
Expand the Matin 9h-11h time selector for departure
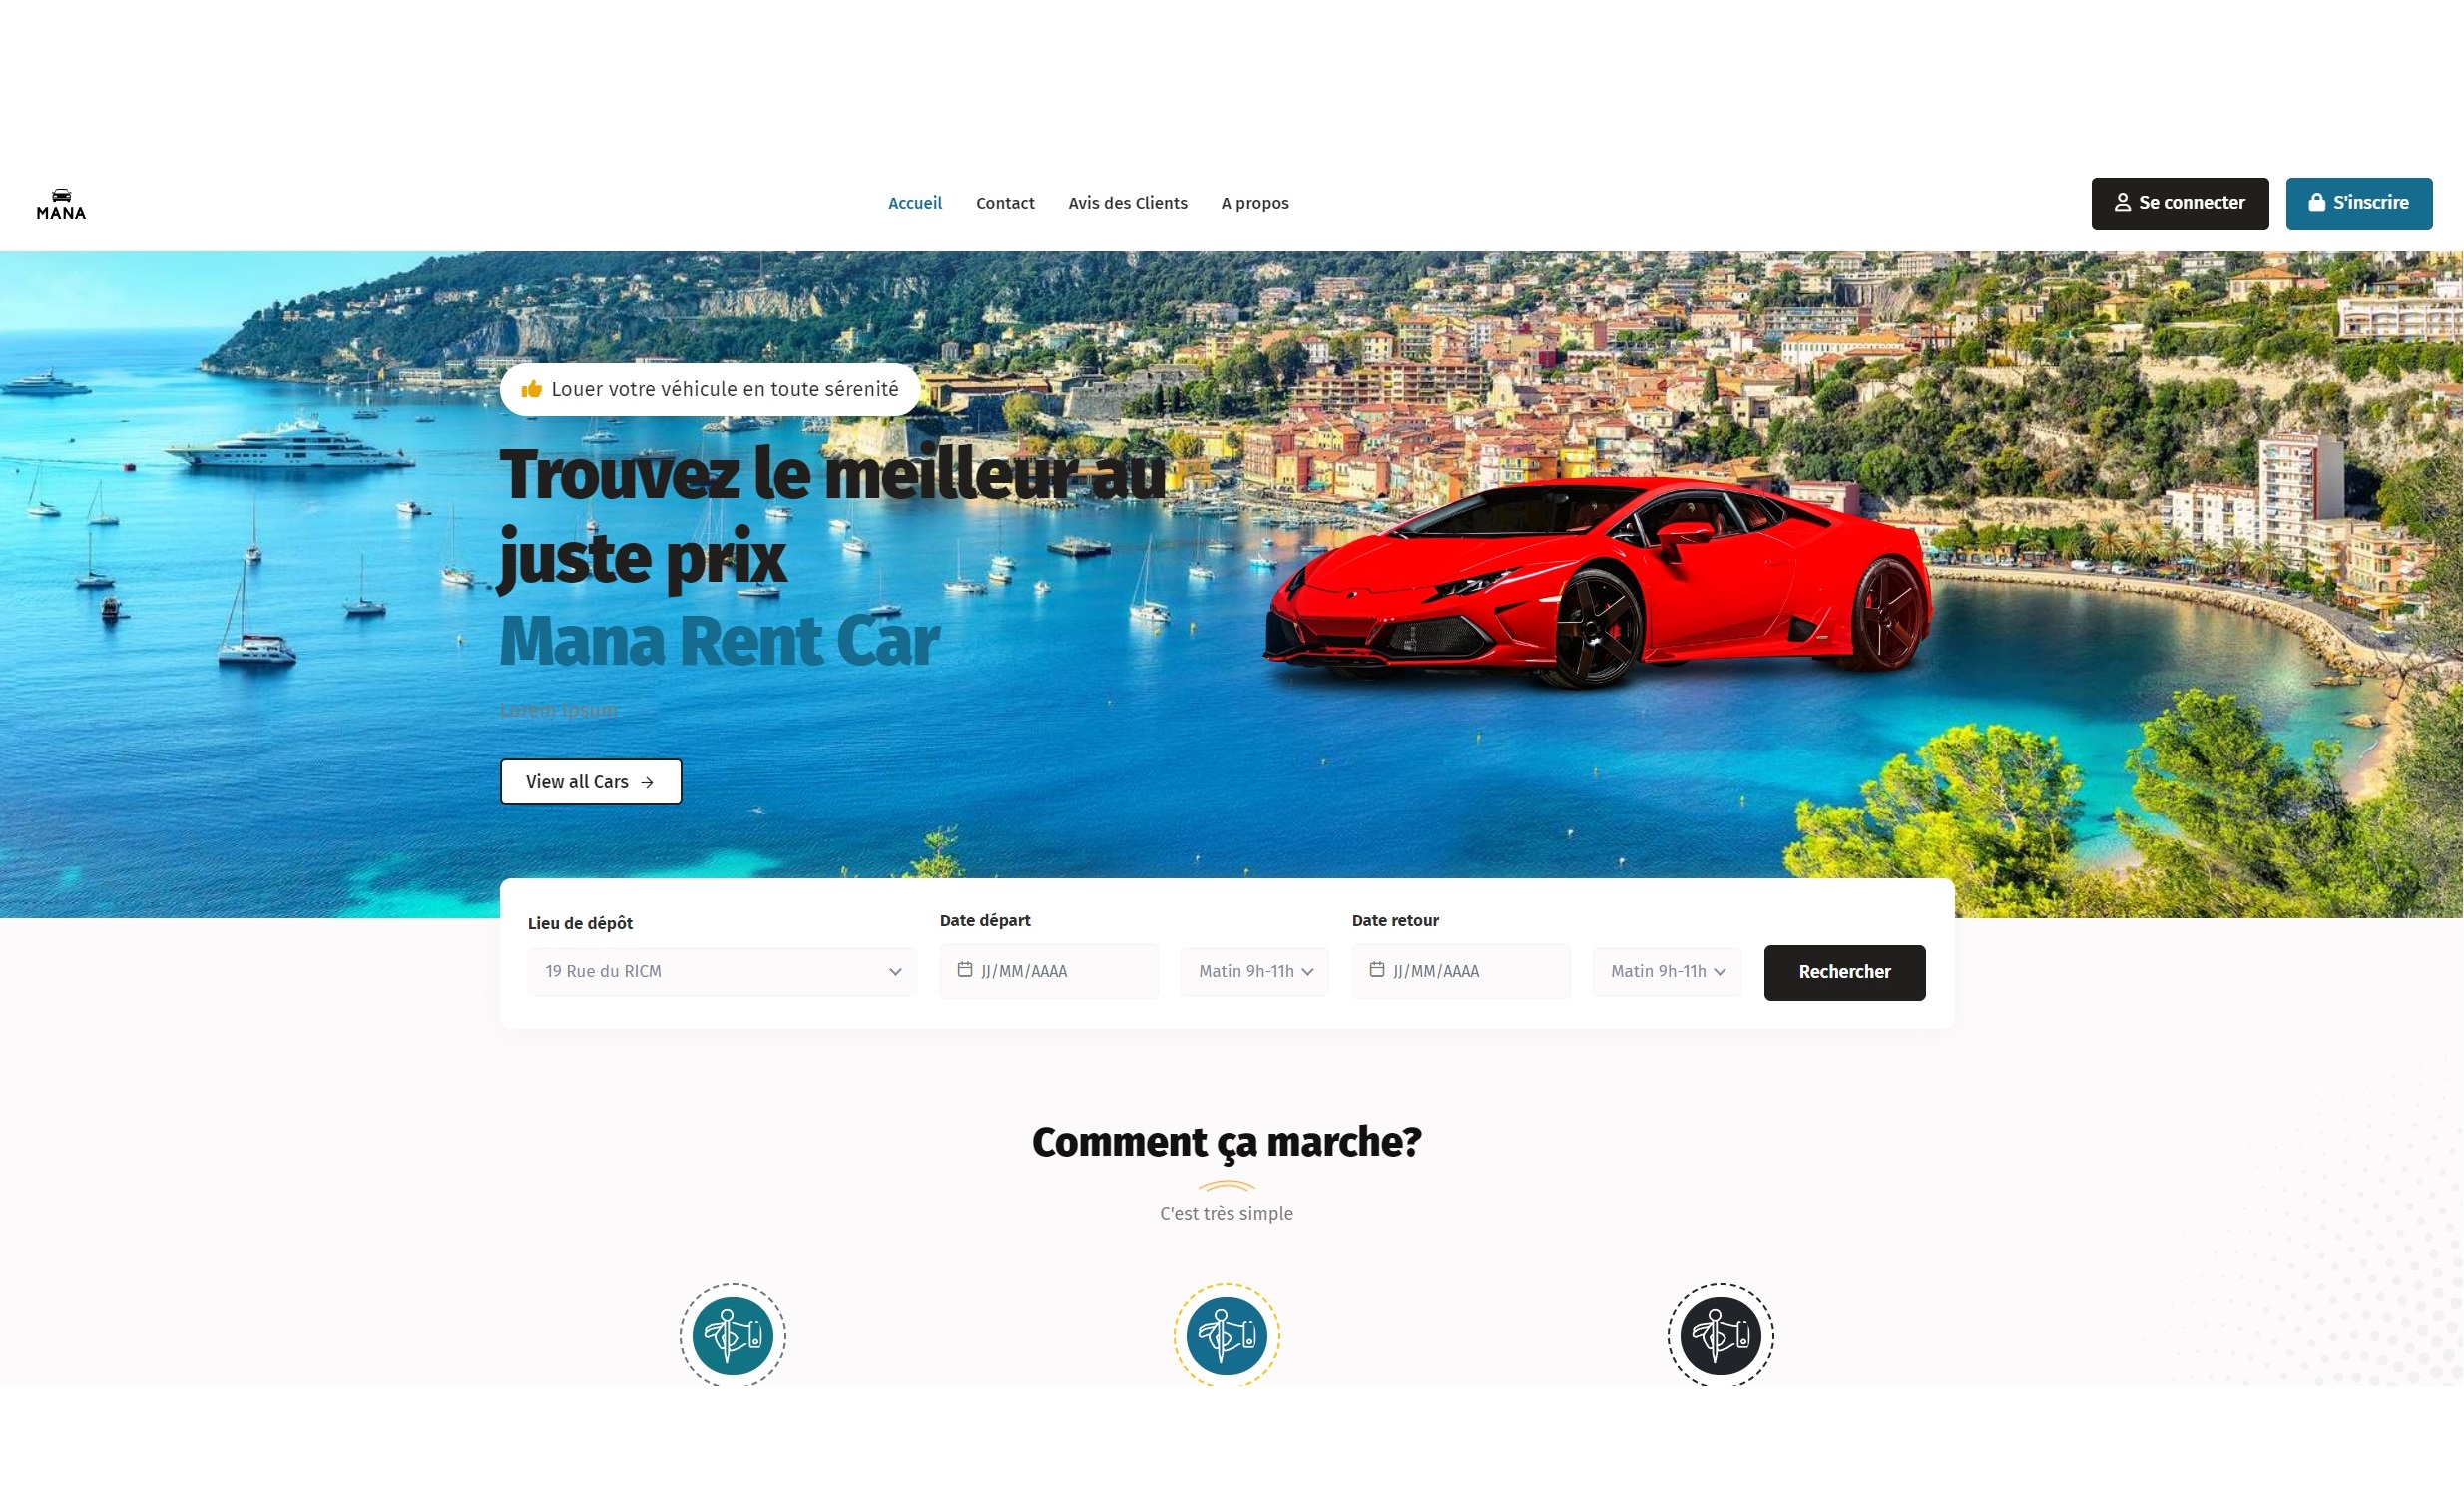click(1254, 971)
